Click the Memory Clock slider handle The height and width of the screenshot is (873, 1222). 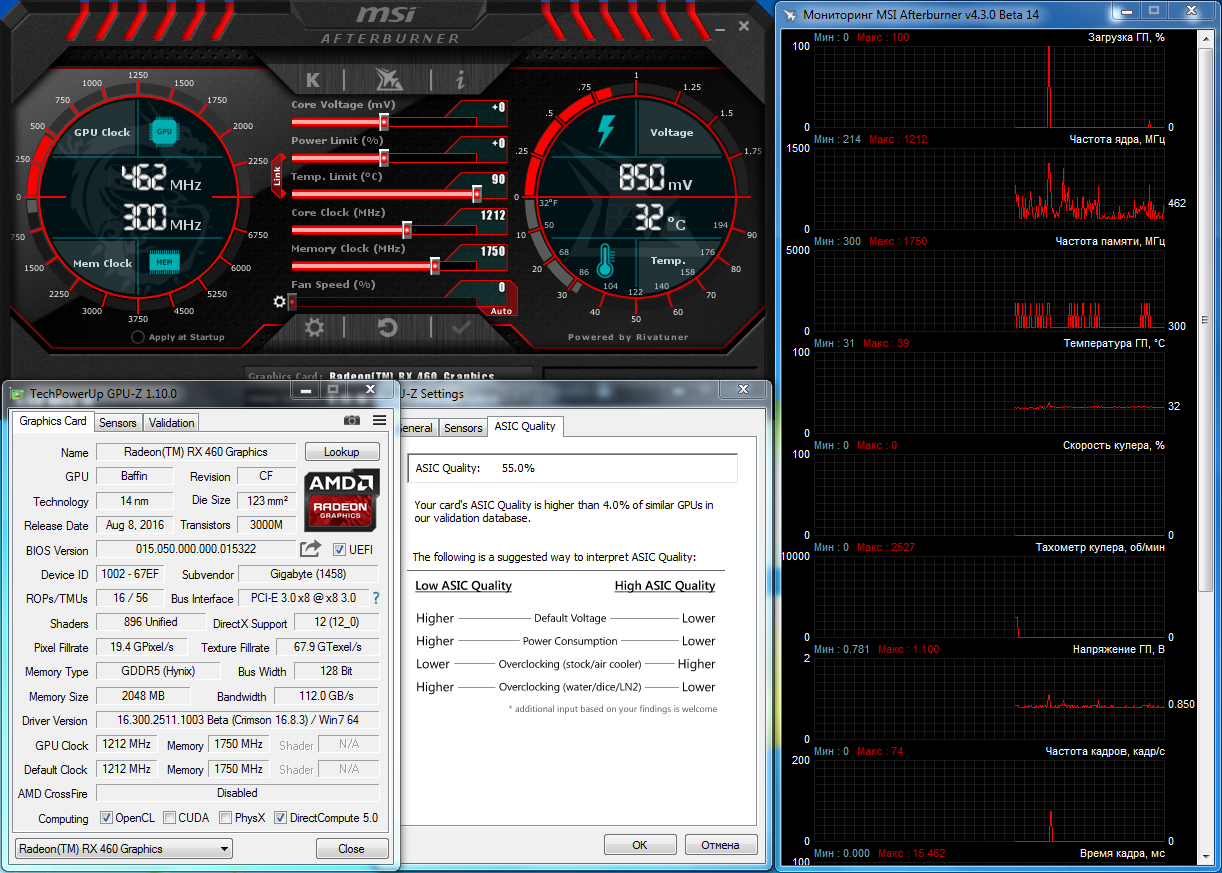(x=435, y=266)
